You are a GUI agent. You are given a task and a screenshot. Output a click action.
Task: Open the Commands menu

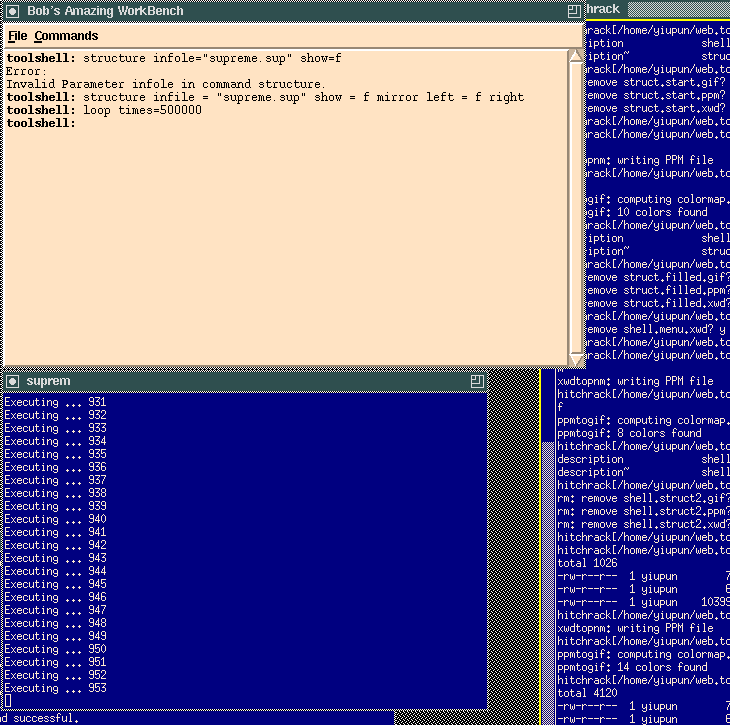66,36
